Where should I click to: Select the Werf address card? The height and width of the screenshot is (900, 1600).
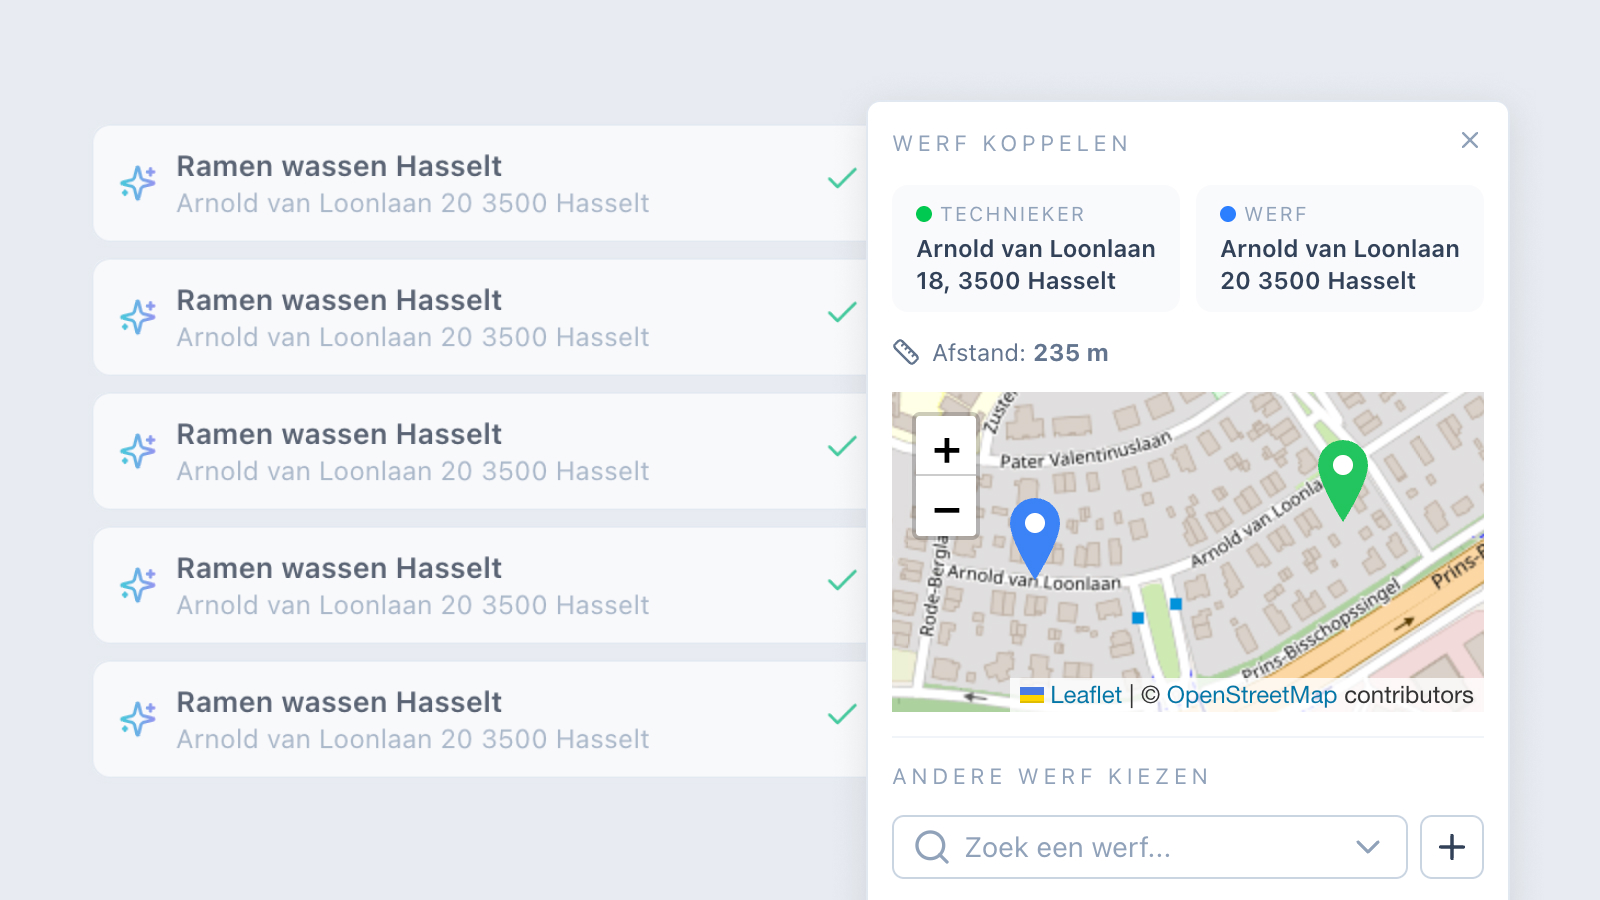click(1339, 248)
